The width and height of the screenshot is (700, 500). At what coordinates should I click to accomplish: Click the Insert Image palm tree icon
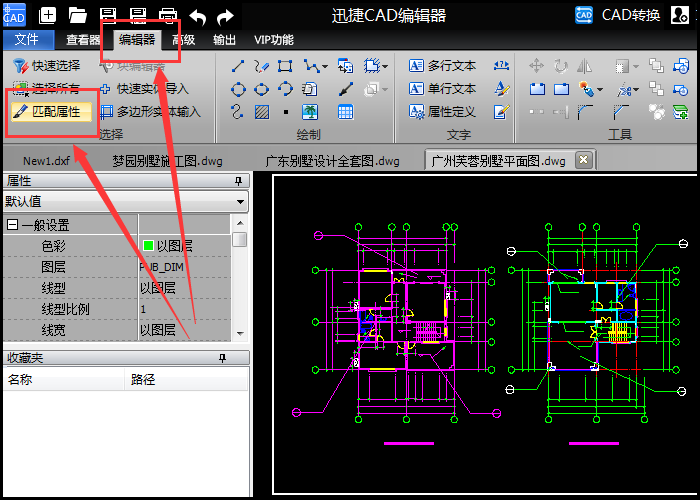[x=310, y=112]
